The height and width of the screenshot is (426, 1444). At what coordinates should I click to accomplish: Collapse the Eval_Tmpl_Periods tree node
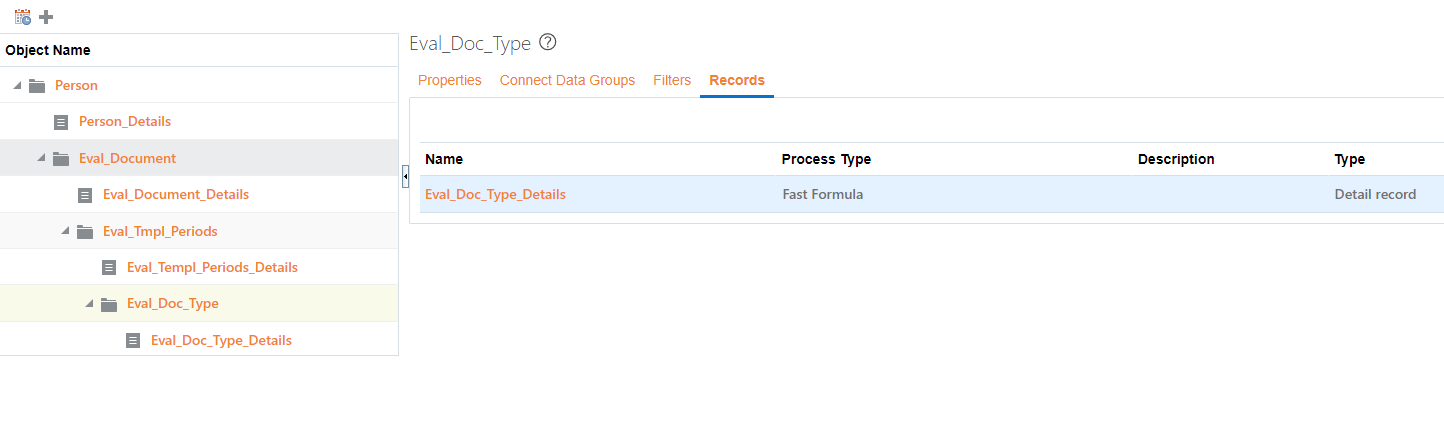click(65, 232)
